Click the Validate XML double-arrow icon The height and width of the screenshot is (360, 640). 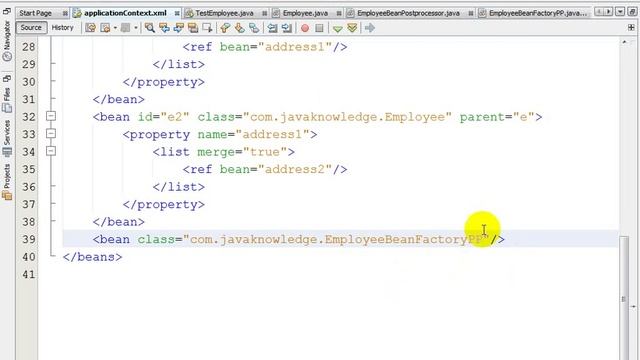pos(352,28)
